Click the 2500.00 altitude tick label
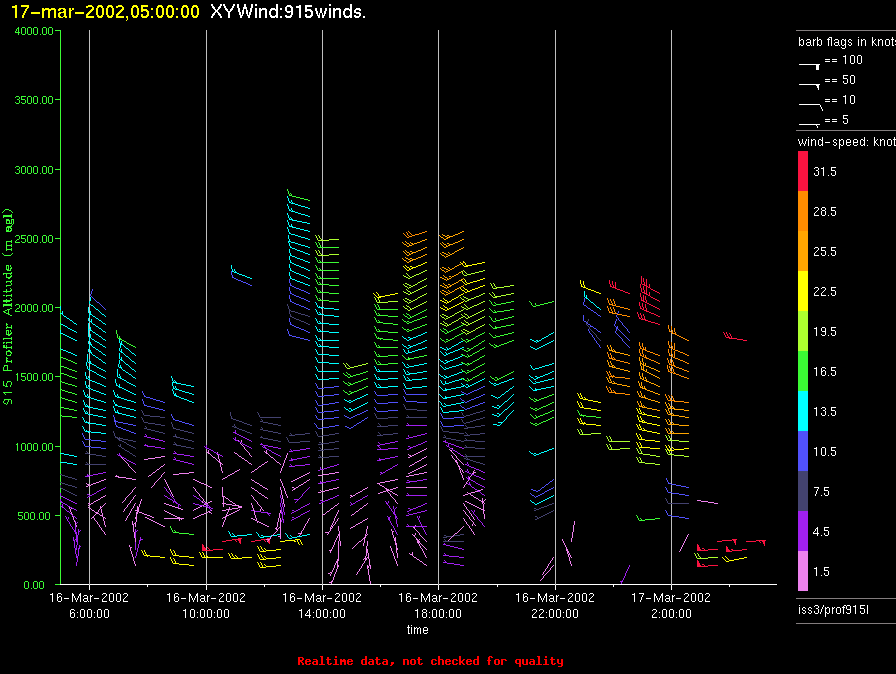This screenshot has height=674, width=896. (34, 239)
